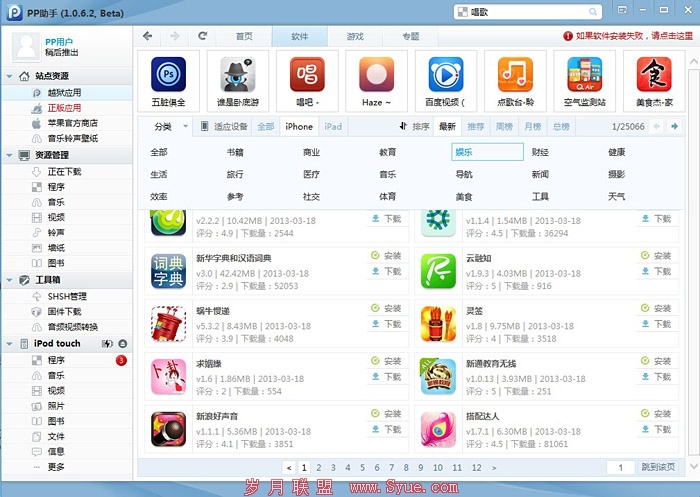Download 搭配达人 with 下载 button
Image resolution: width=700 pixels, height=497 pixels.
coord(656,429)
